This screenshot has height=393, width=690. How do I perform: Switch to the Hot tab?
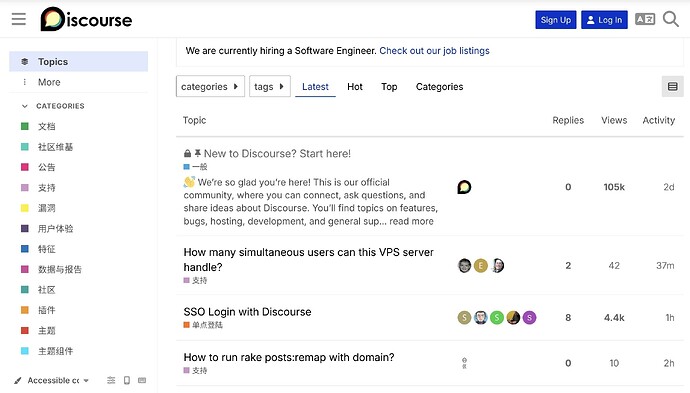(x=355, y=87)
